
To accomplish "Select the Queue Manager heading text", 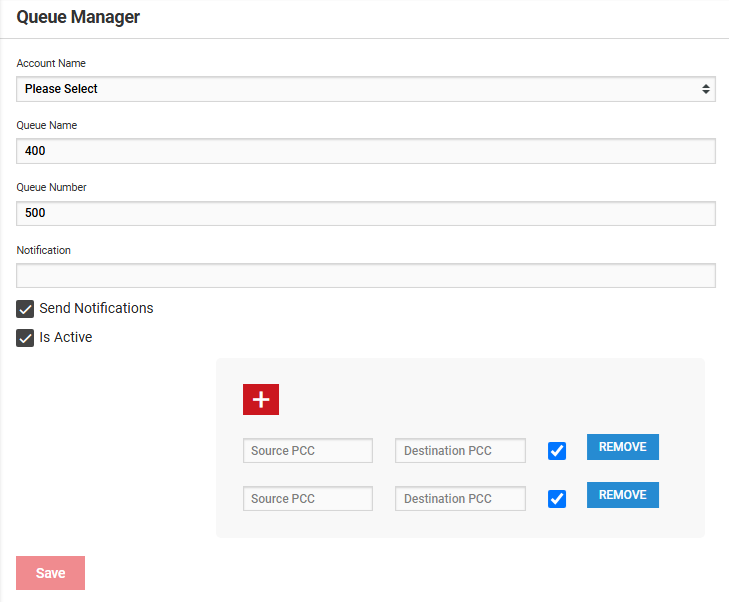I will tap(78, 17).
